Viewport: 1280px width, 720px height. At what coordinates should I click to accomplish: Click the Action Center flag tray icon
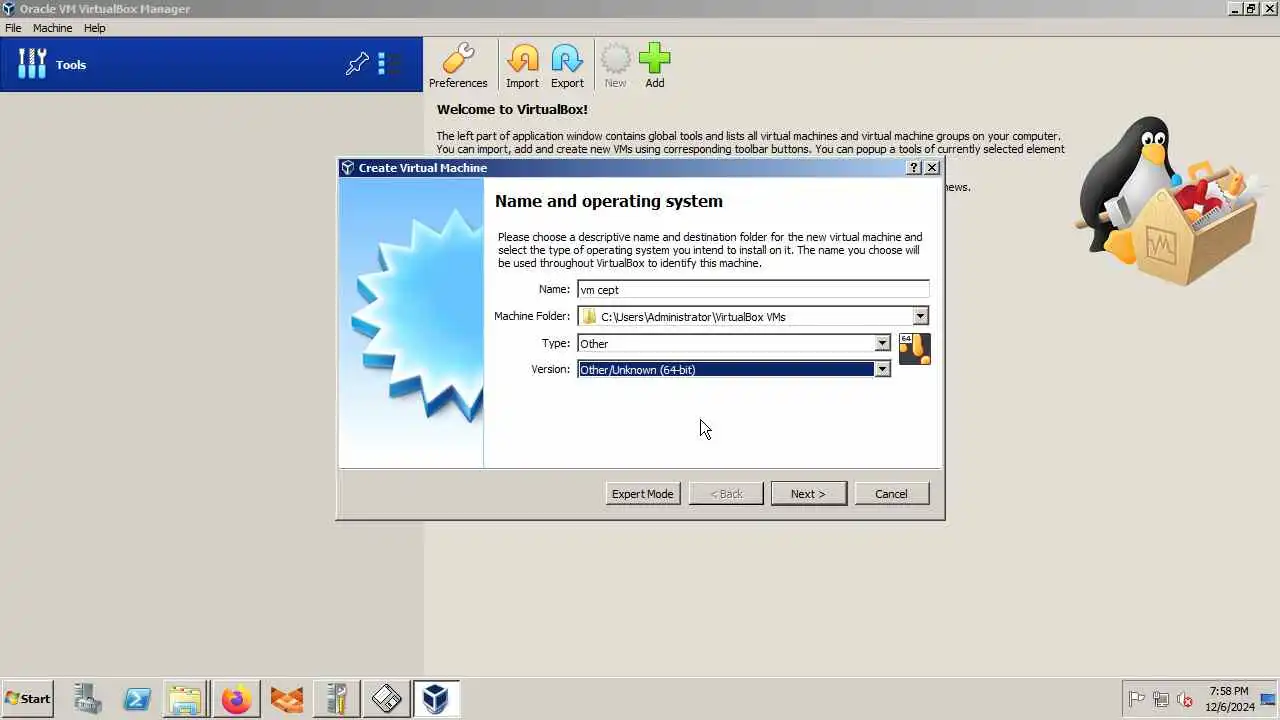(1136, 699)
